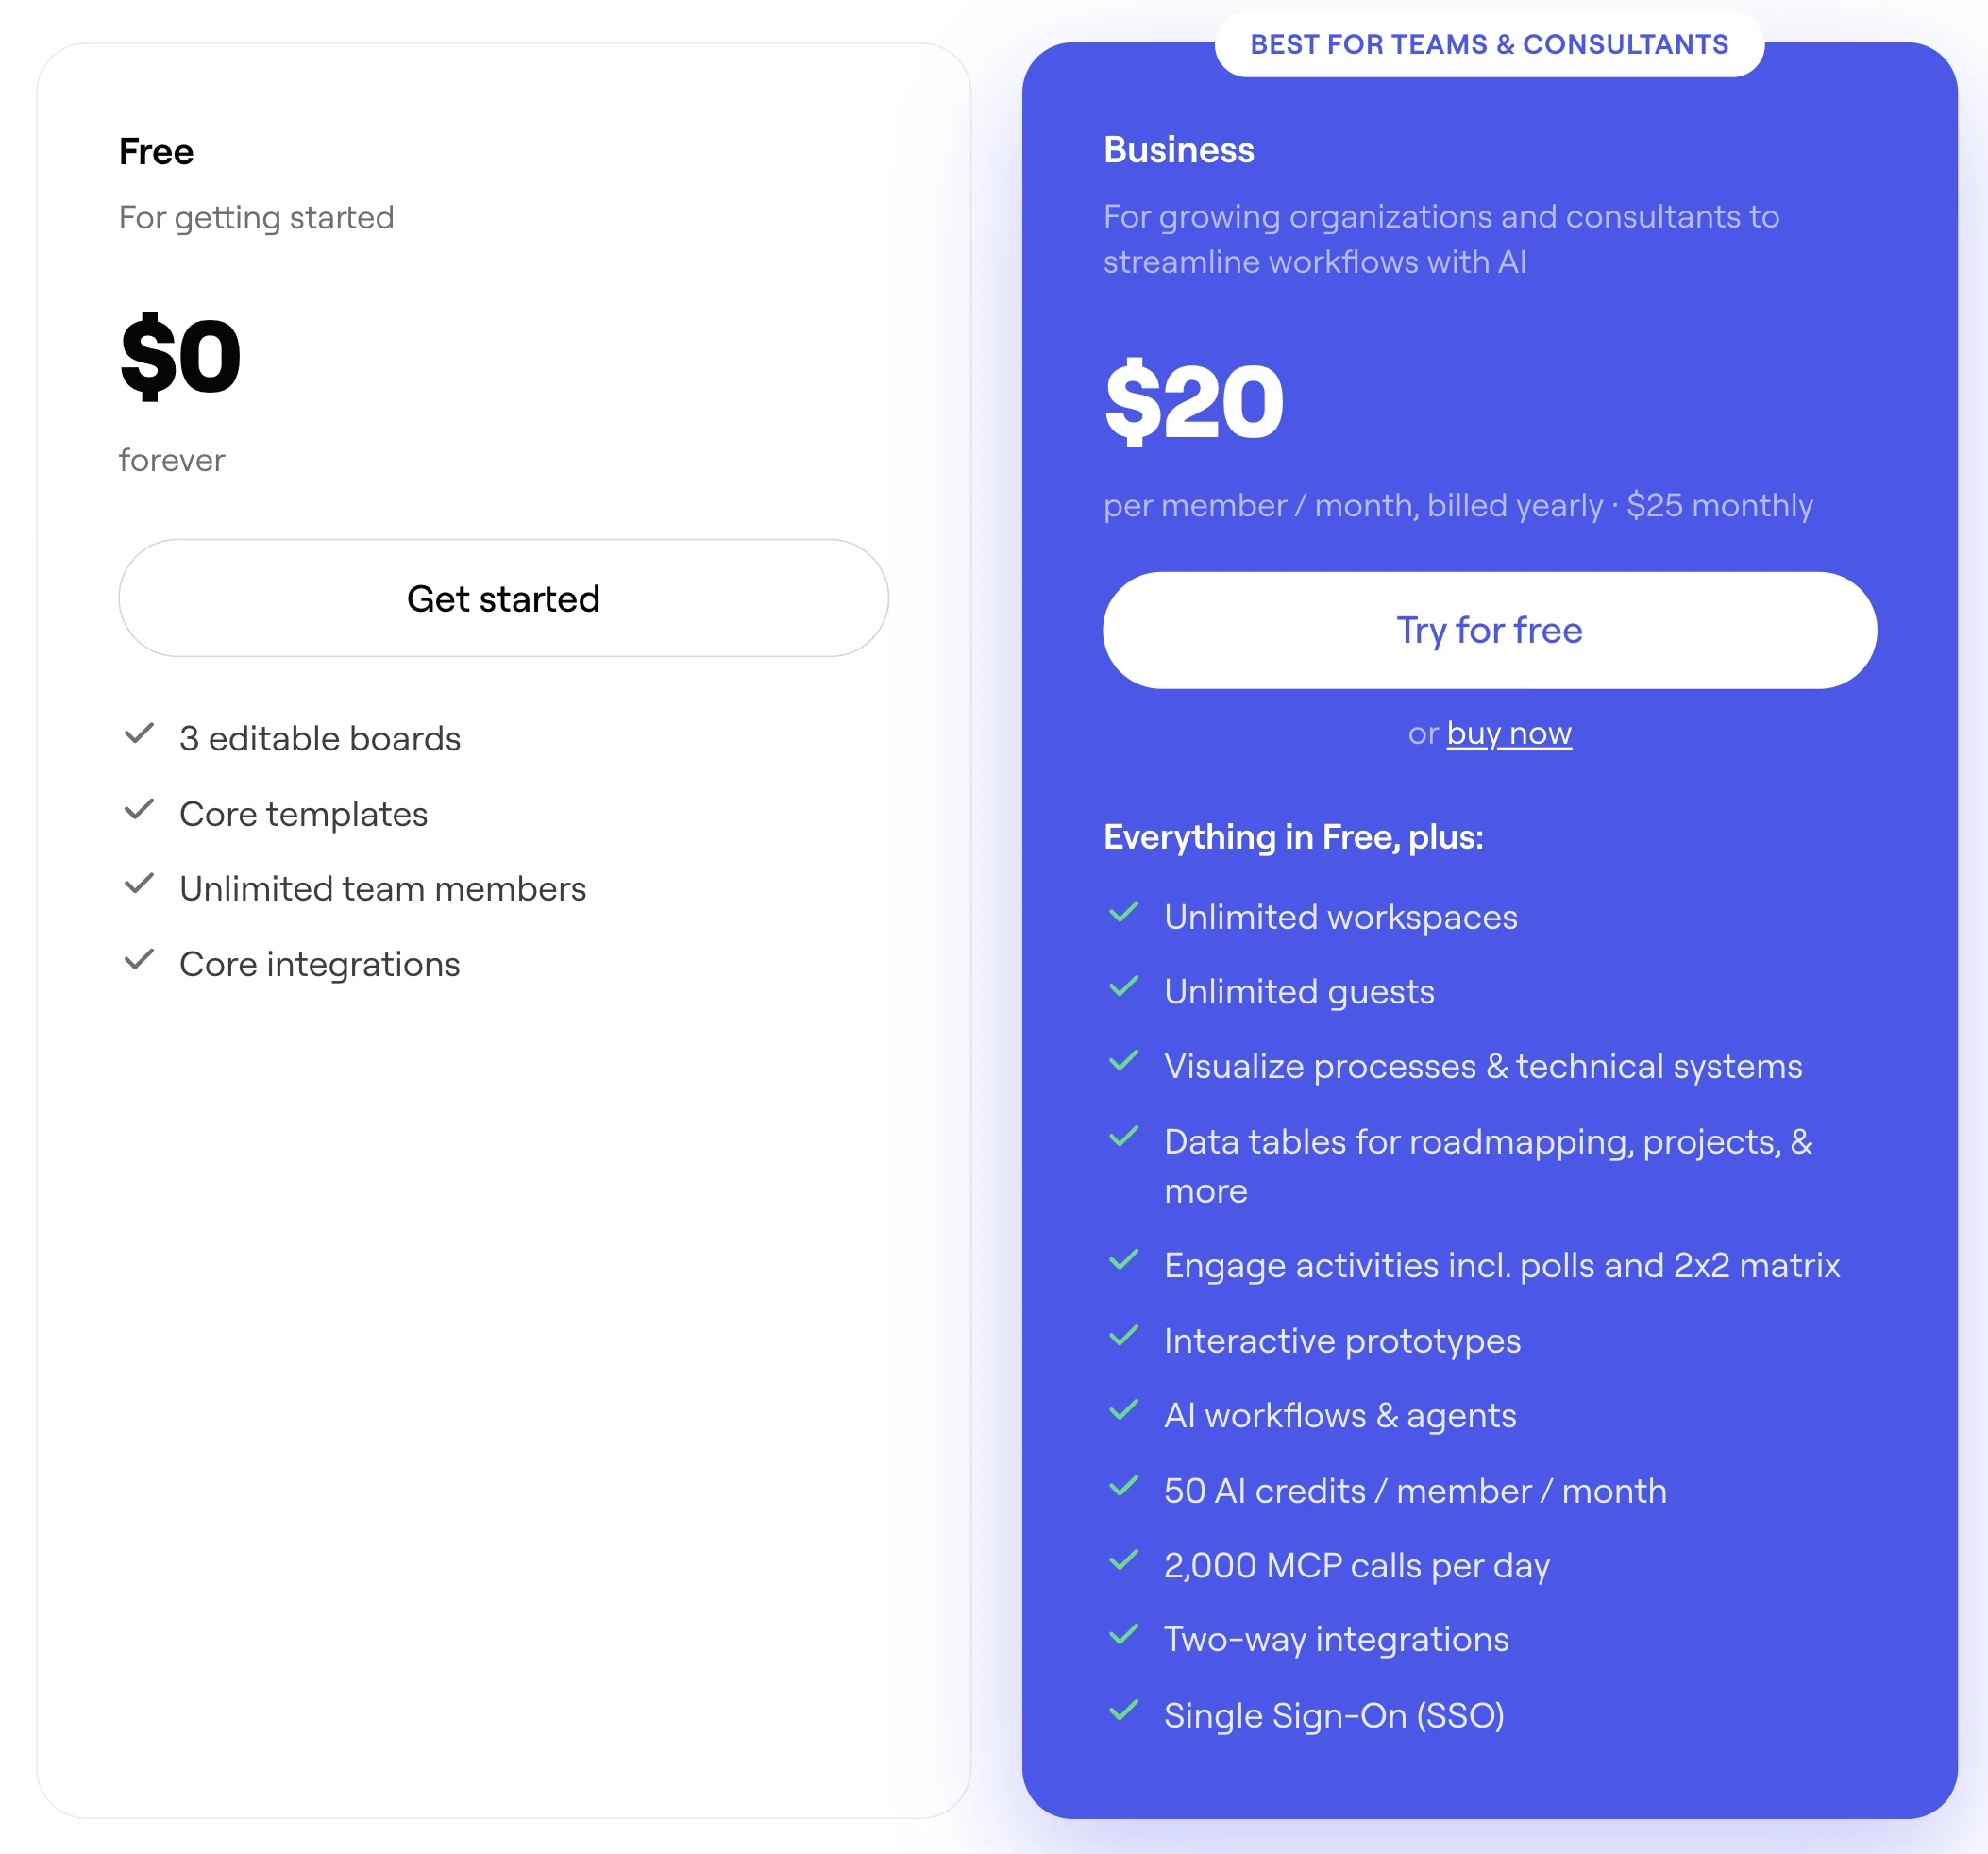Click the $20 price text

coord(1194,401)
